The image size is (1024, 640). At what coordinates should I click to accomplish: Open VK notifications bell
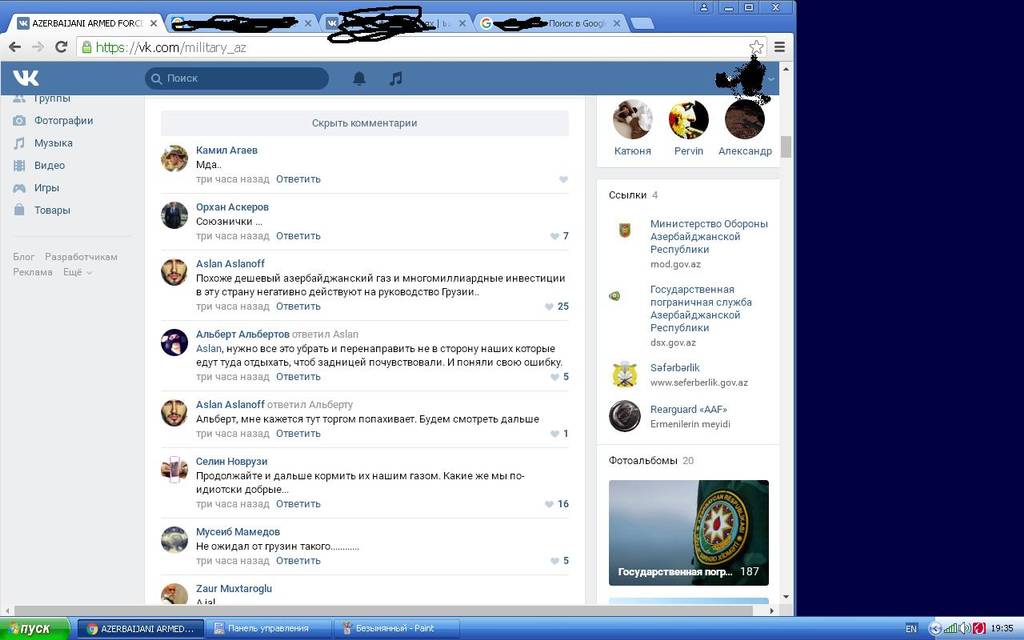(x=359, y=78)
